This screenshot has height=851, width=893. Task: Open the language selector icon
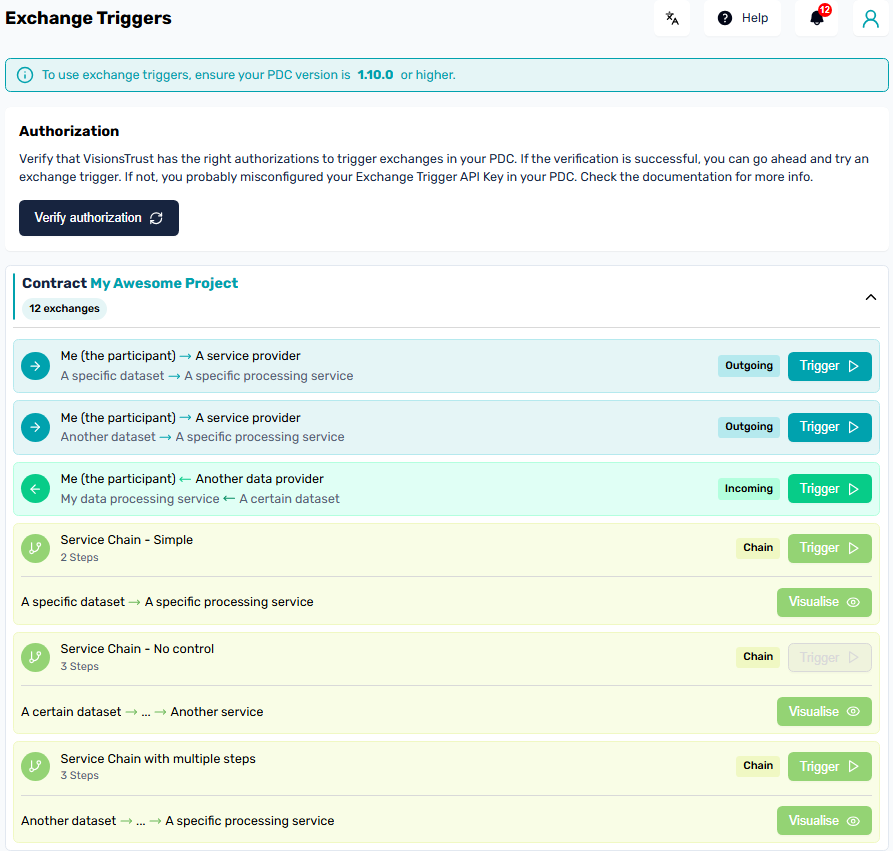tap(671, 18)
